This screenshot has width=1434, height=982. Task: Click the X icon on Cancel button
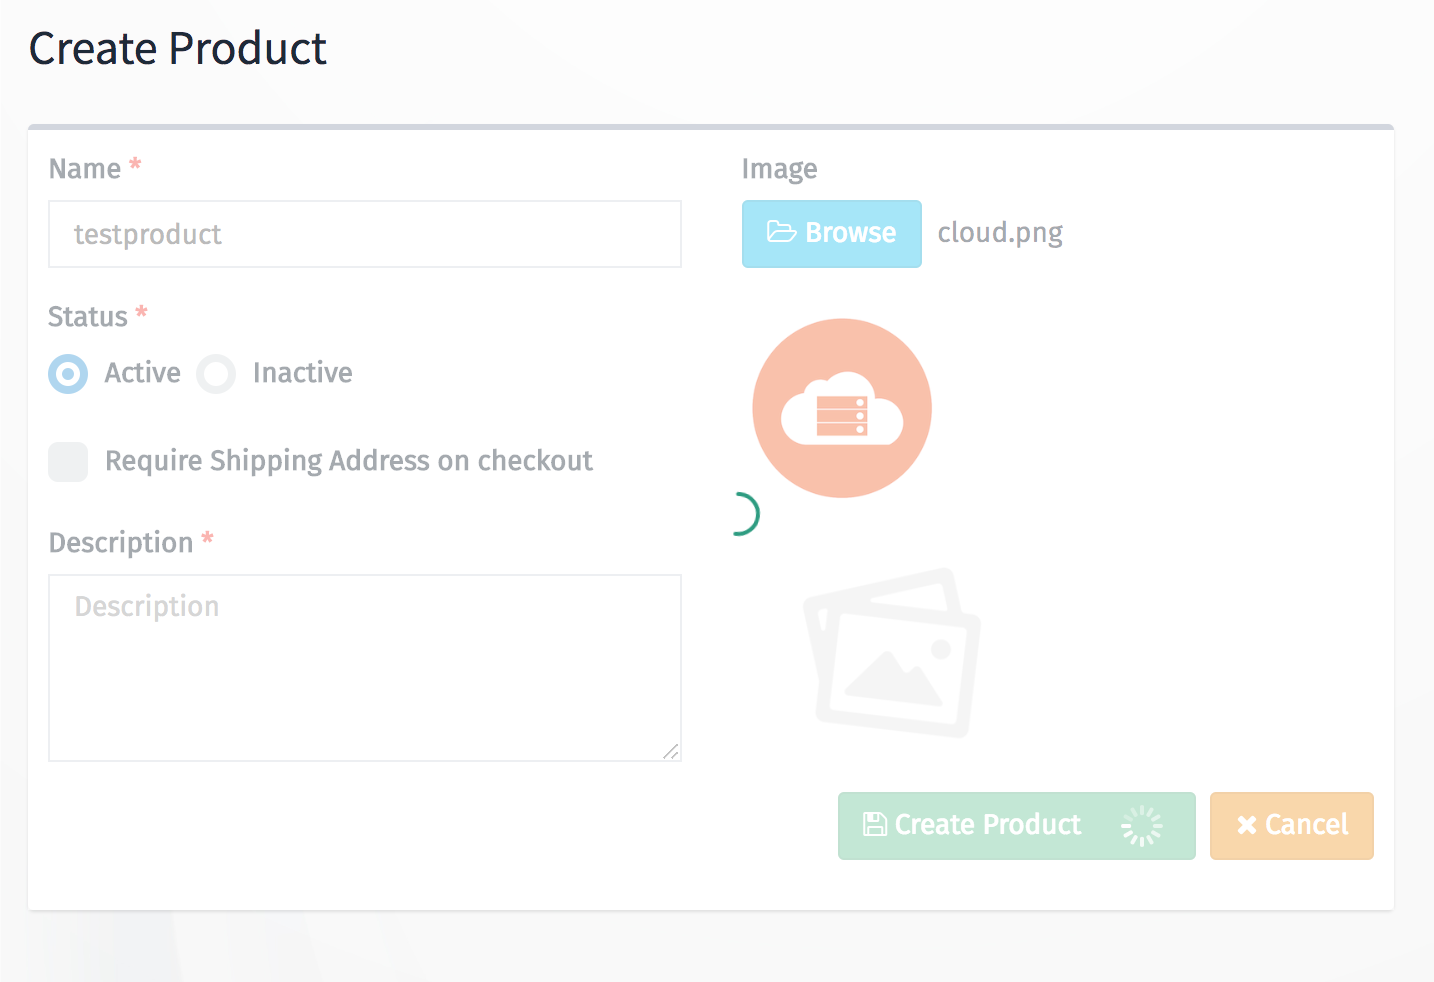1246,825
